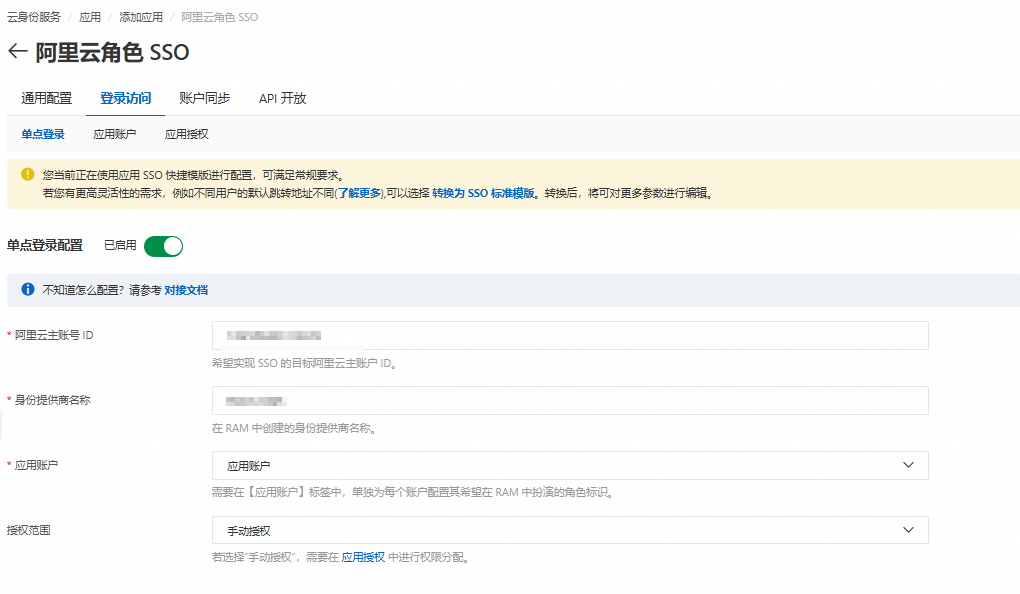Click the 阿里云角色 SSO breadcrumb text
Screen dimensions: 1020x594
(219, 17)
